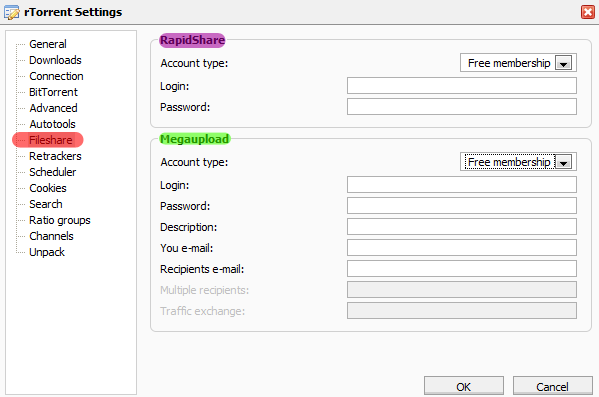Viewport: 599px width, 397px height.
Task: Open the General settings section
Action: pyautogui.click(x=48, y=44)
